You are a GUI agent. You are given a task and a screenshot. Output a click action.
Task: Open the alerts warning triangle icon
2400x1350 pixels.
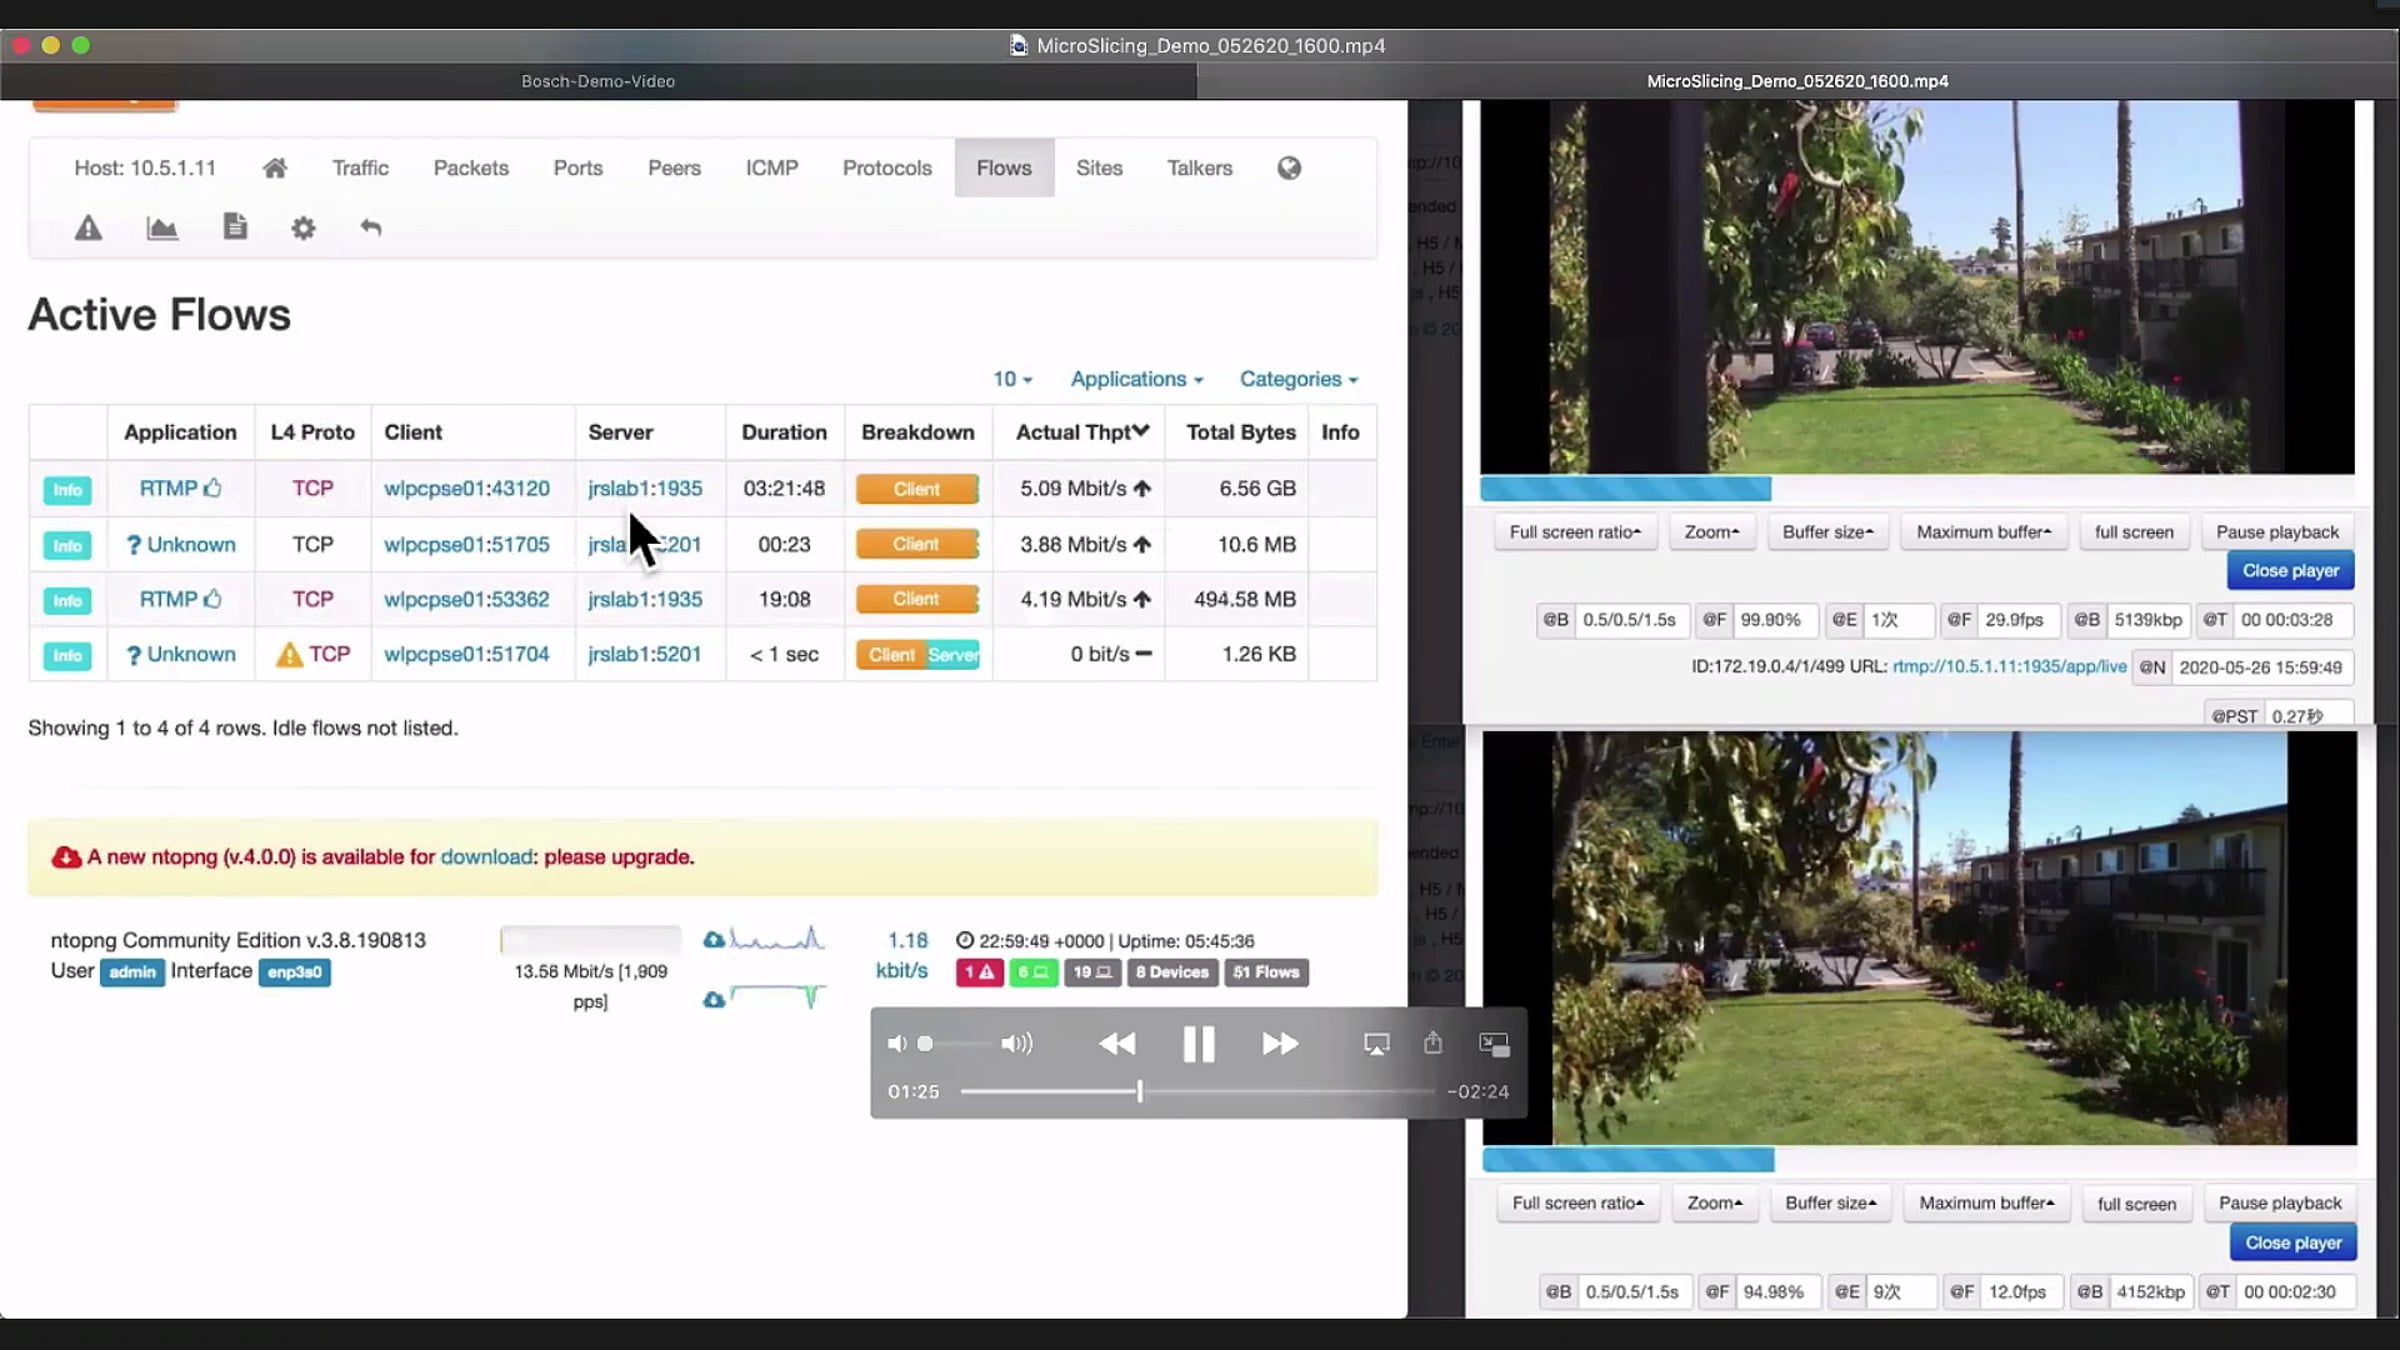click(x=88, y=228)
